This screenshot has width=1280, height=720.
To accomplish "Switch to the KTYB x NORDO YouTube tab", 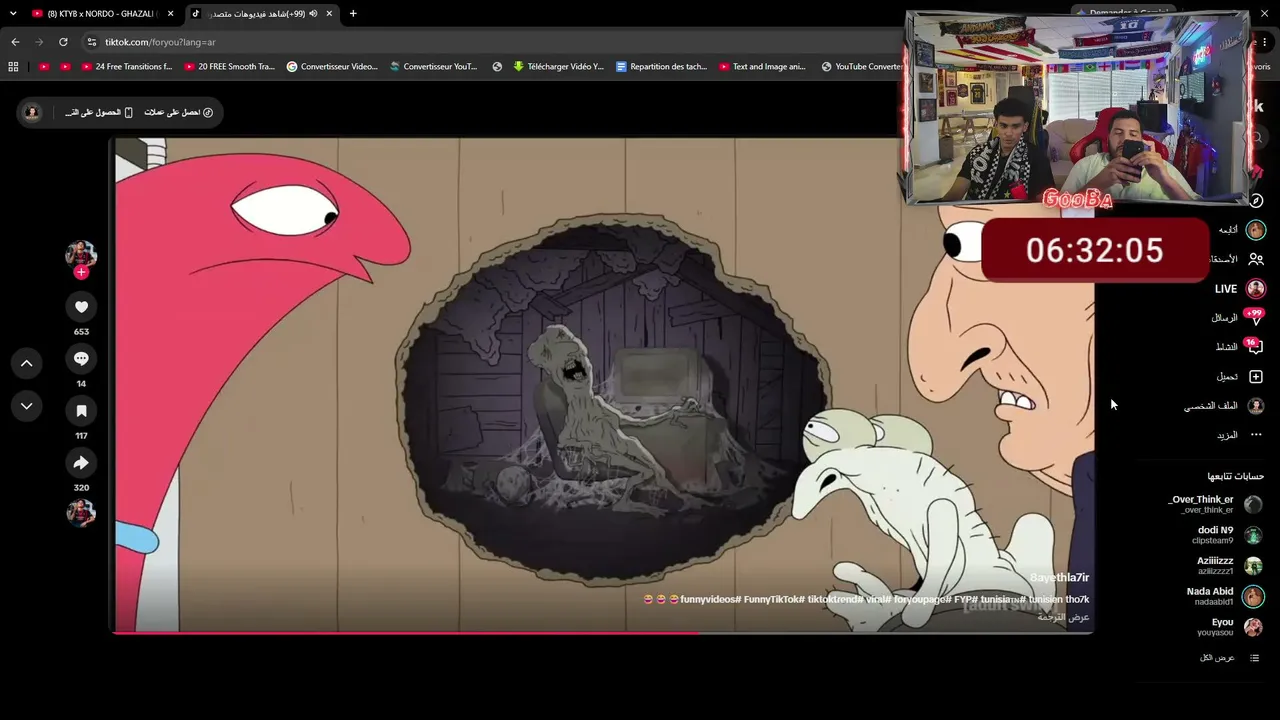I will [x=102, y=14].
